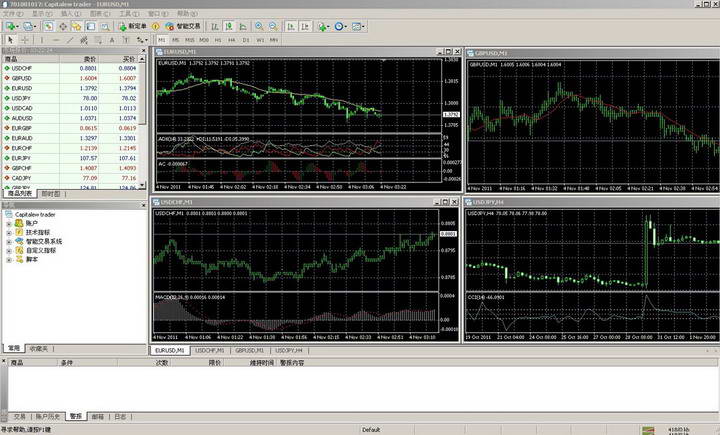720x435 pixels.
Task: Open the templates dropdown icon
Action: pos(358,27)
